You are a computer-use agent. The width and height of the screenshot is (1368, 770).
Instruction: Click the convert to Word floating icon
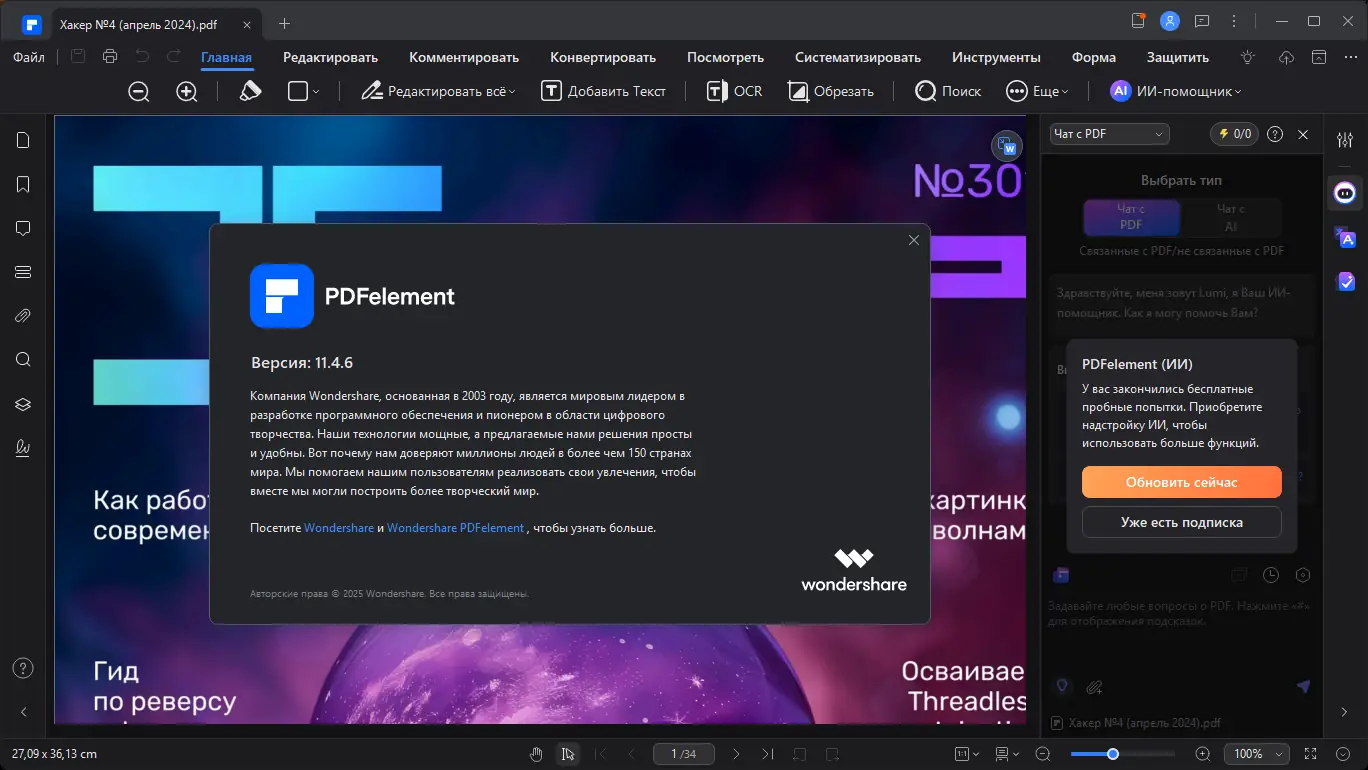click(x=1007, y=146)
